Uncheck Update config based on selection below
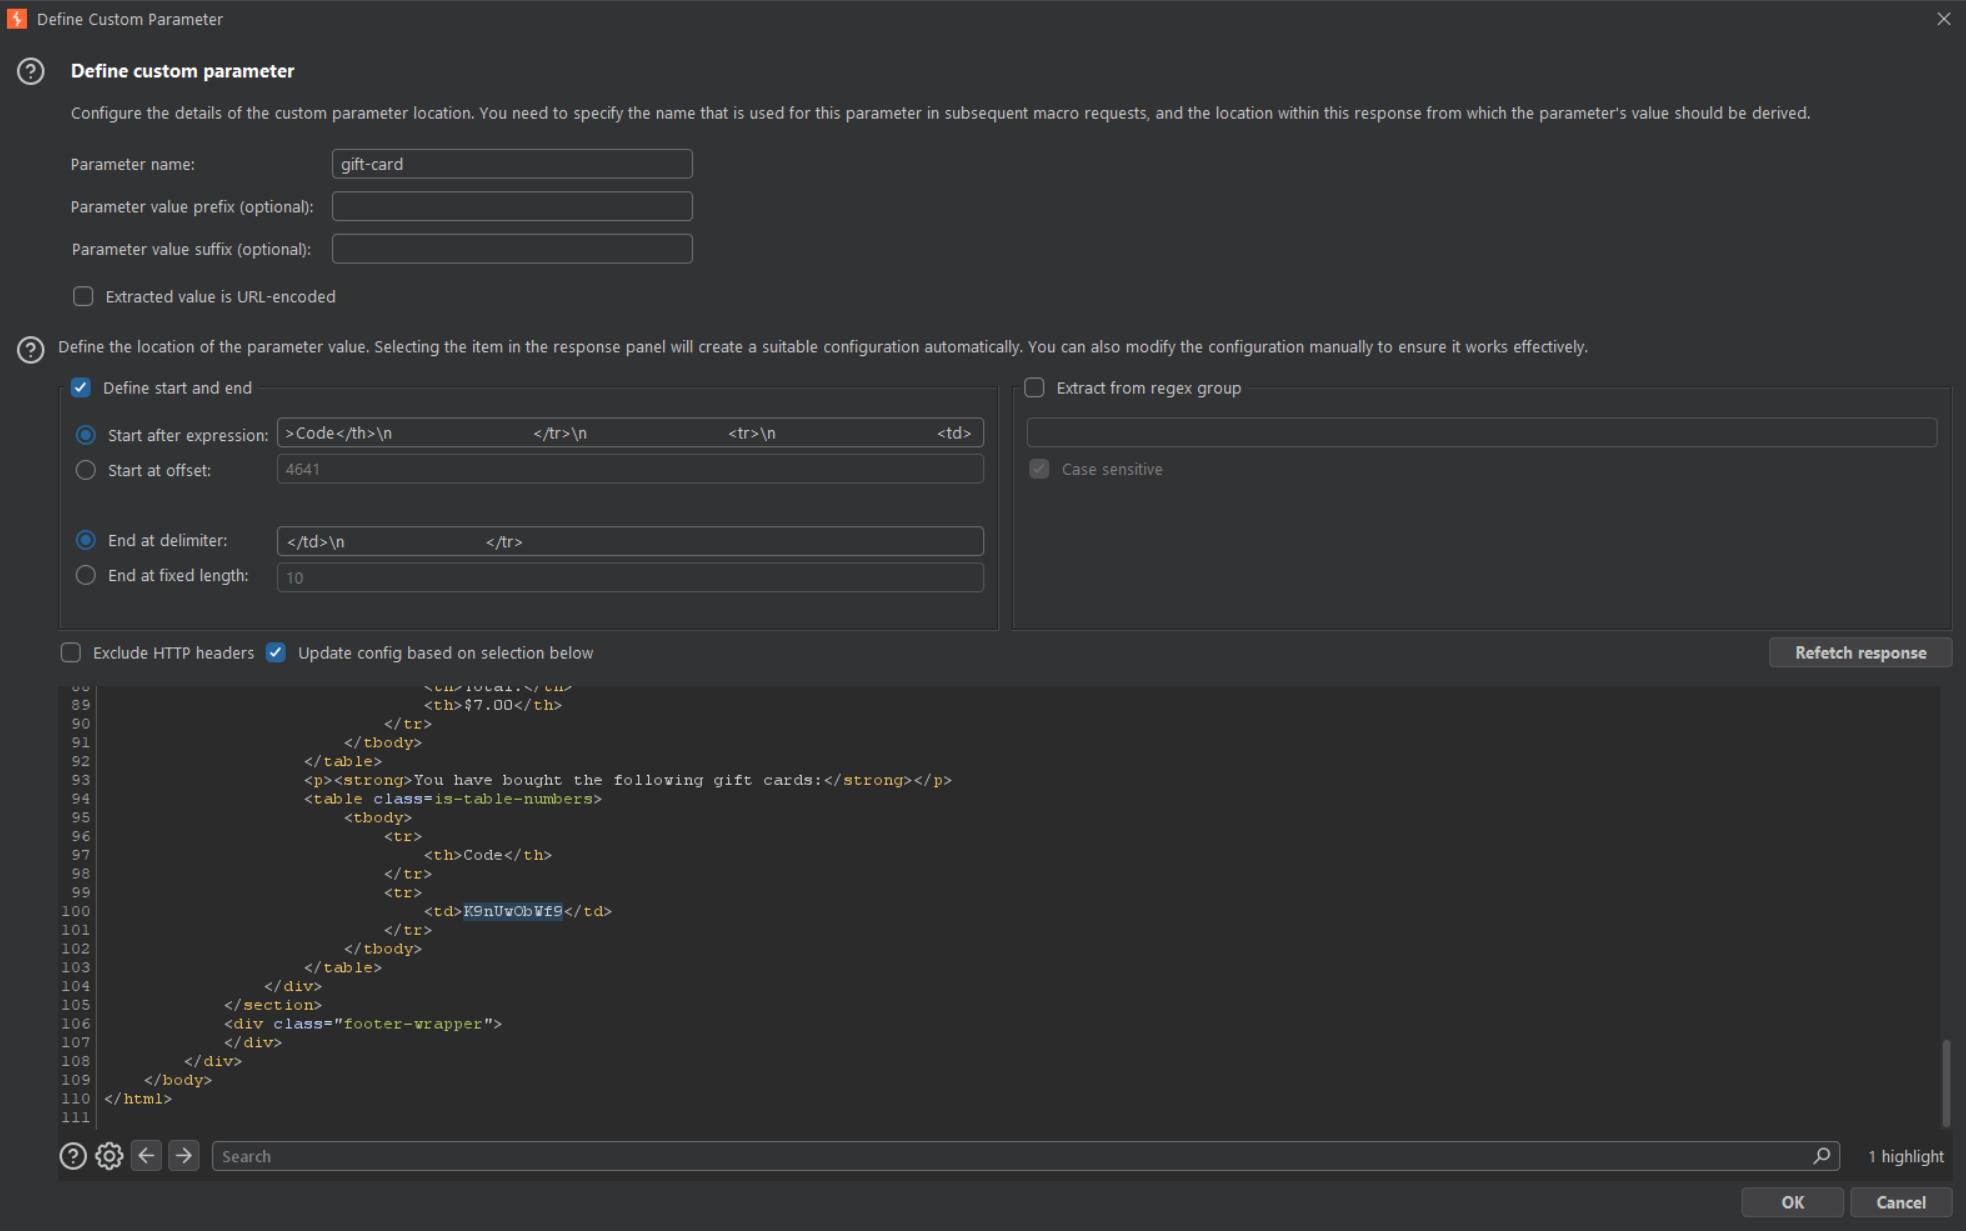 pos(276,653)
